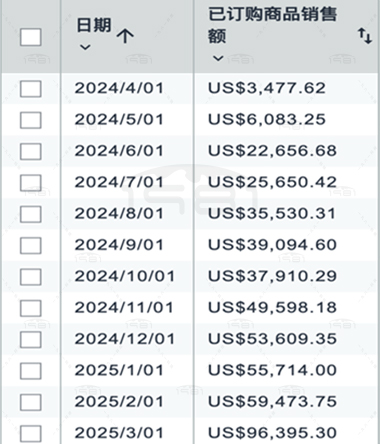Mark the 2024/7/01 row checkbox
The width and height of the screenshot is (380, 444).
tap(31, 183)
